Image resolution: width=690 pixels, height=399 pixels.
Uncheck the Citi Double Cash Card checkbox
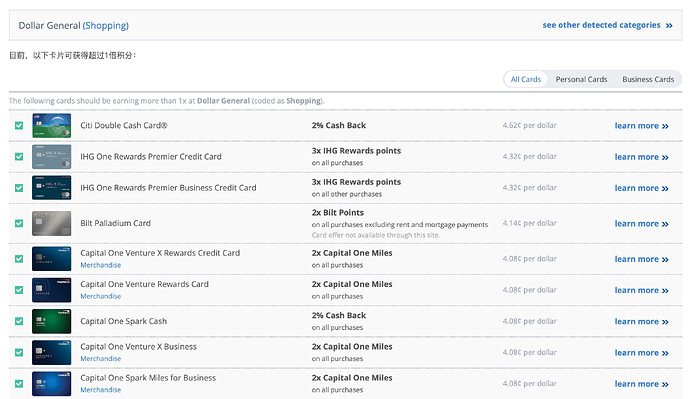click(x=19, y=125)
